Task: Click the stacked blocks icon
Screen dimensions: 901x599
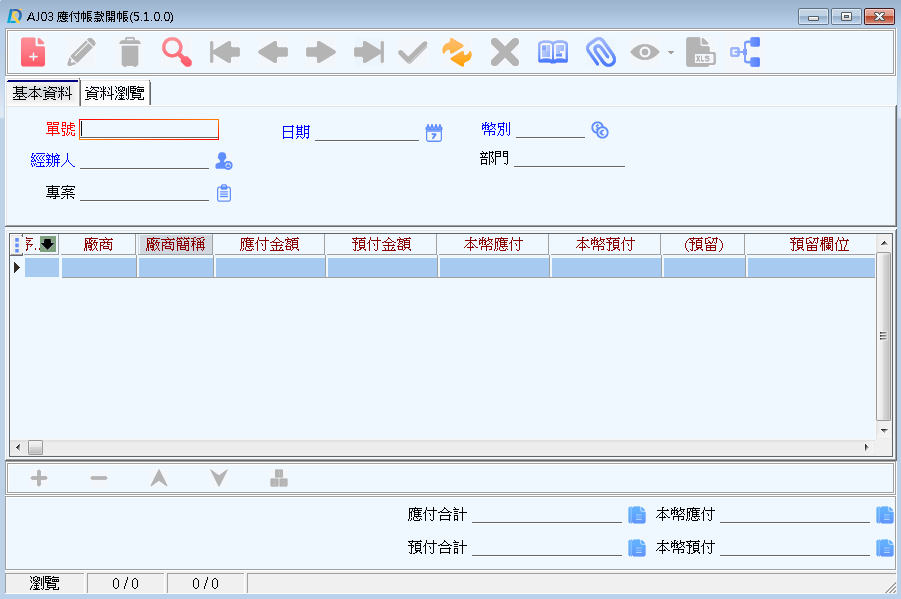Action: (279, 478)
